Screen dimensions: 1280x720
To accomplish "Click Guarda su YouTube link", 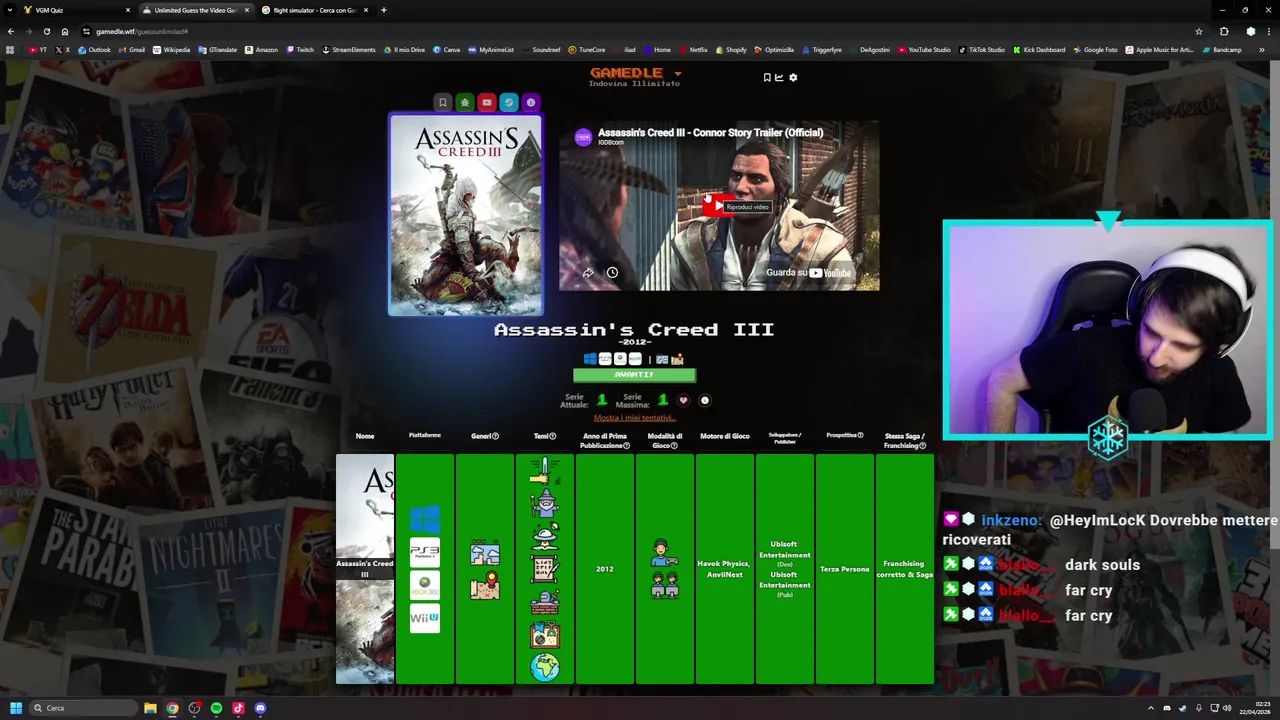I will click(809, 273).
